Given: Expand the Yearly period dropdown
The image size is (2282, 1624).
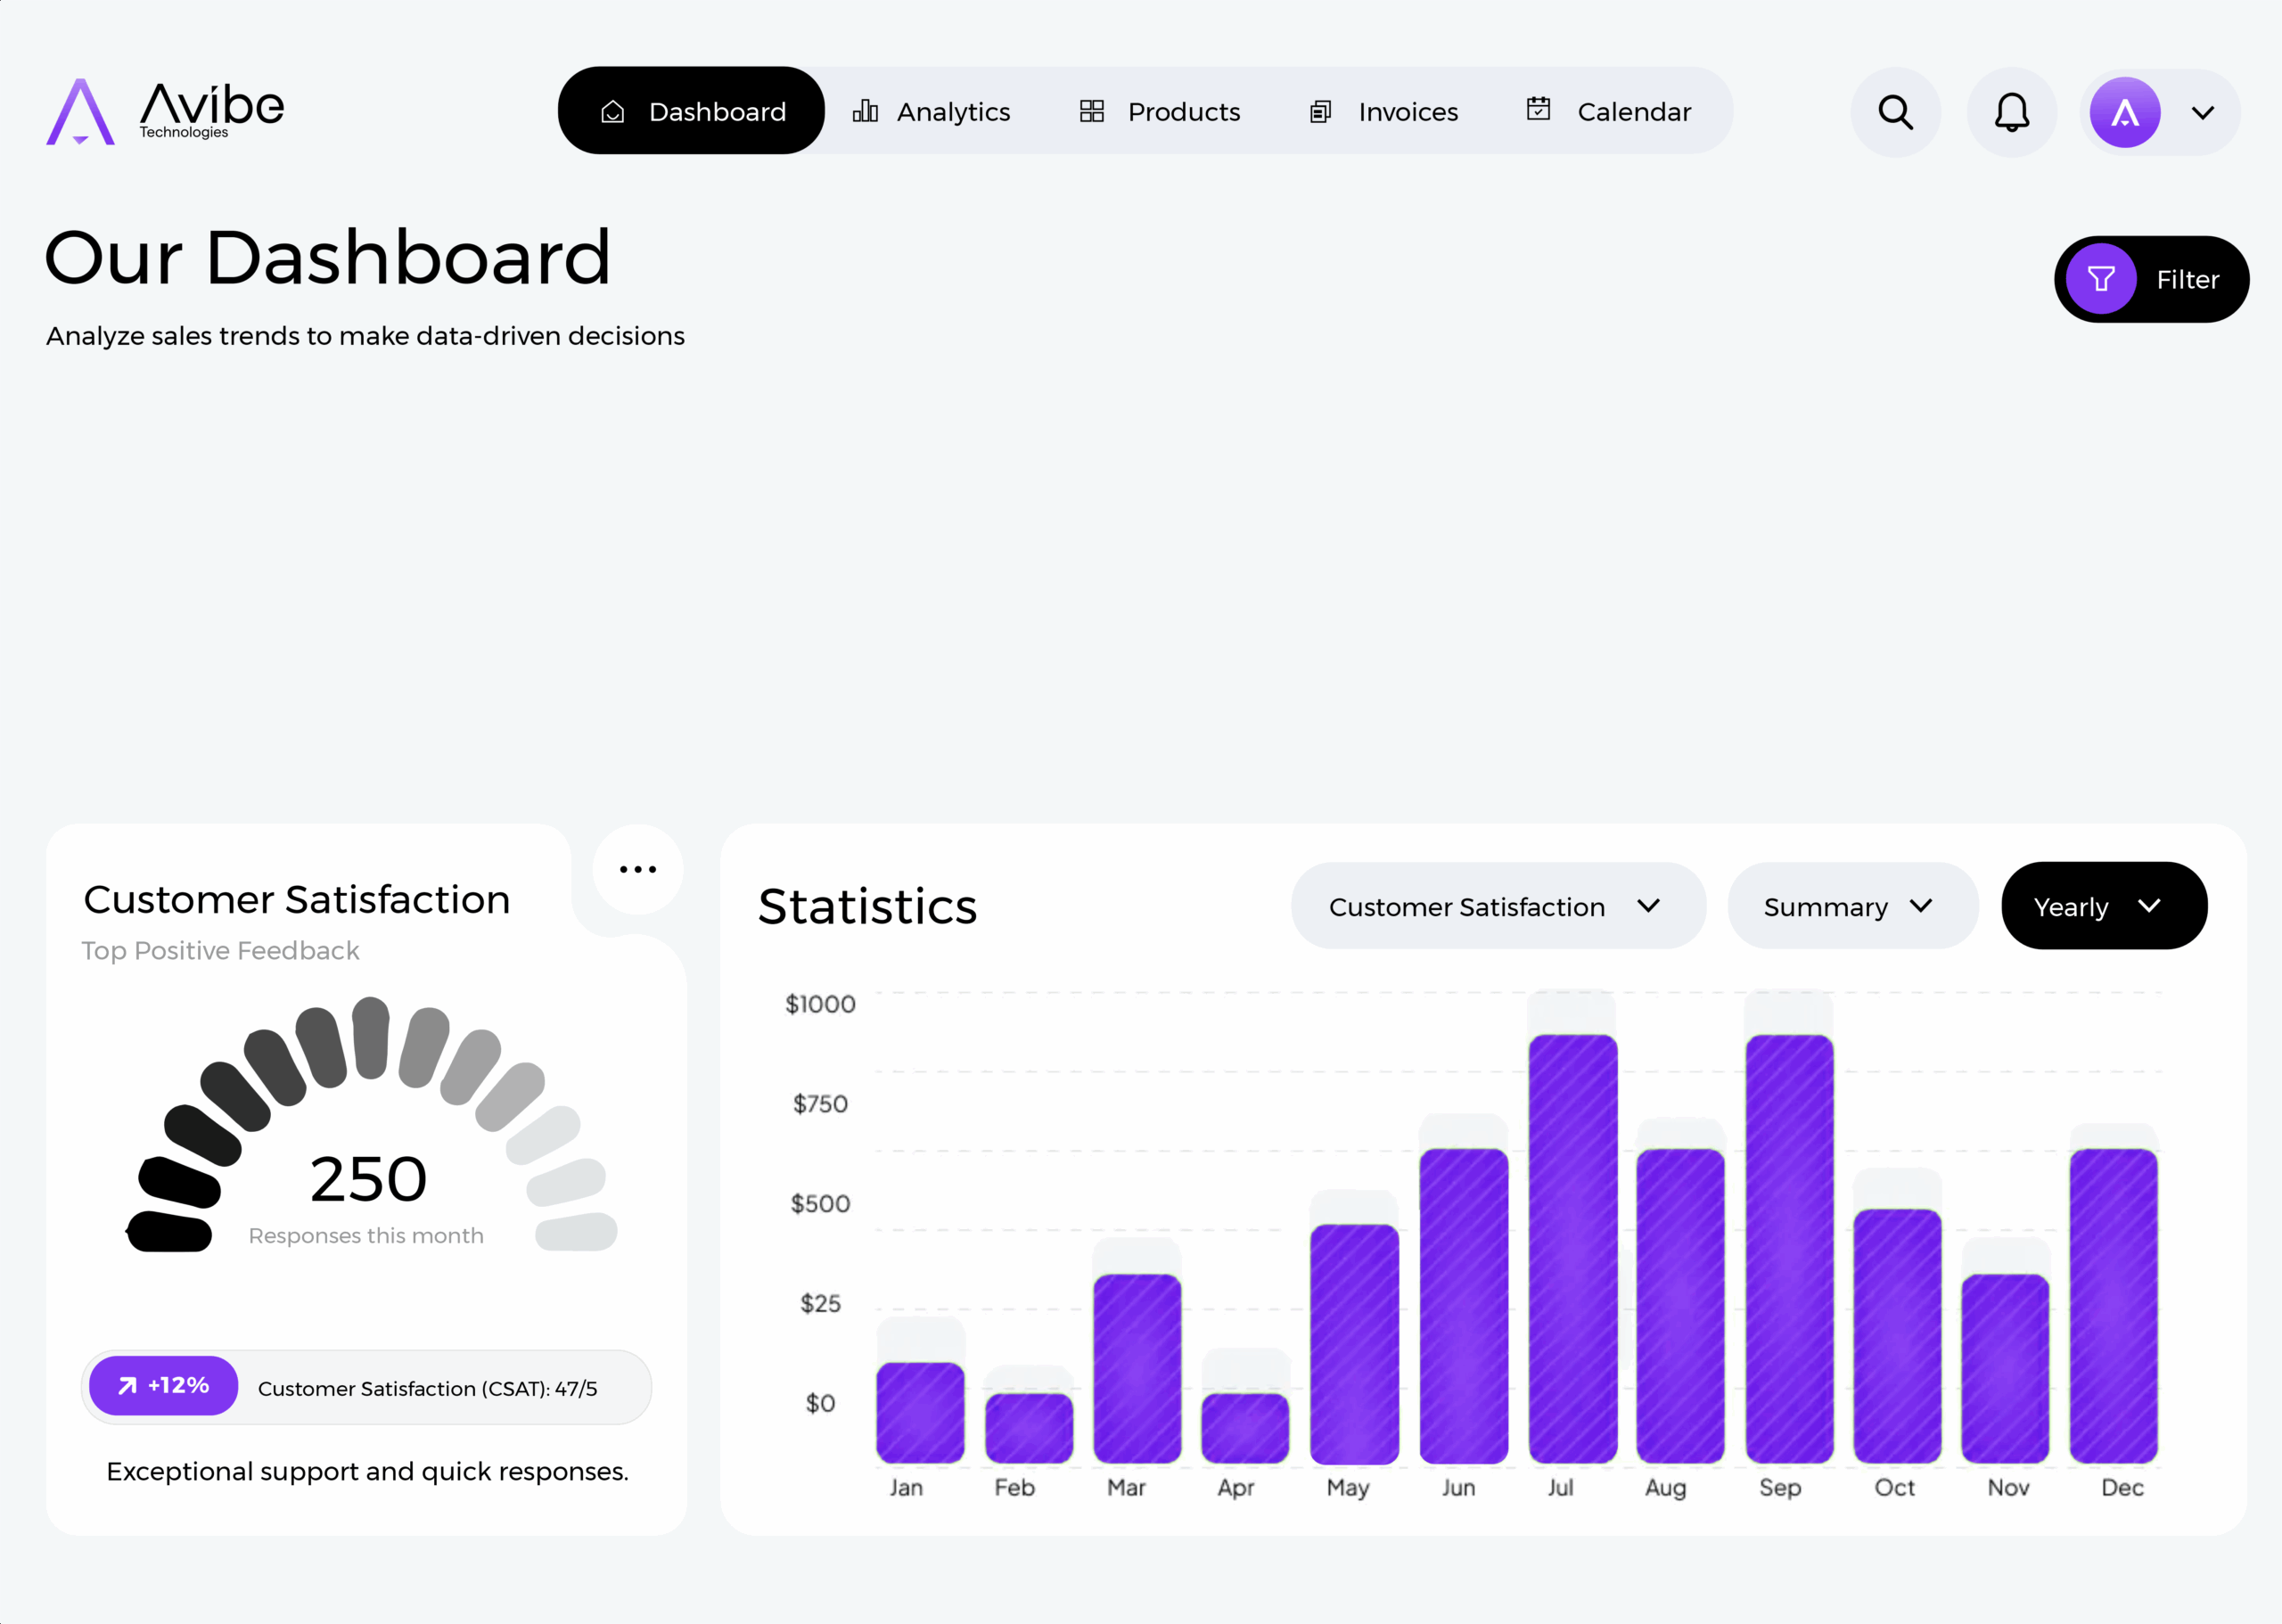Looking at the screenshot, I should (2103, 906).
